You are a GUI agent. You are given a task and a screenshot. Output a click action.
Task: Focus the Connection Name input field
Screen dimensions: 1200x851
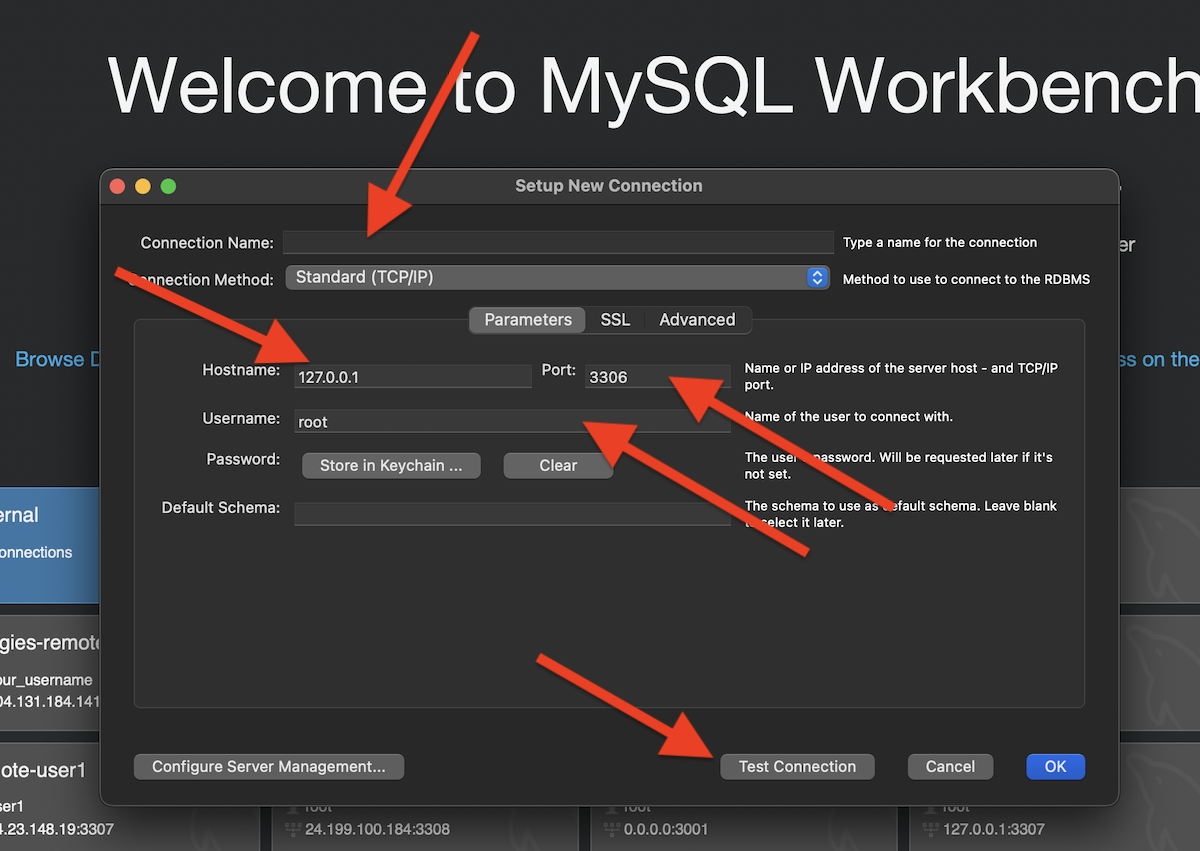558,242
